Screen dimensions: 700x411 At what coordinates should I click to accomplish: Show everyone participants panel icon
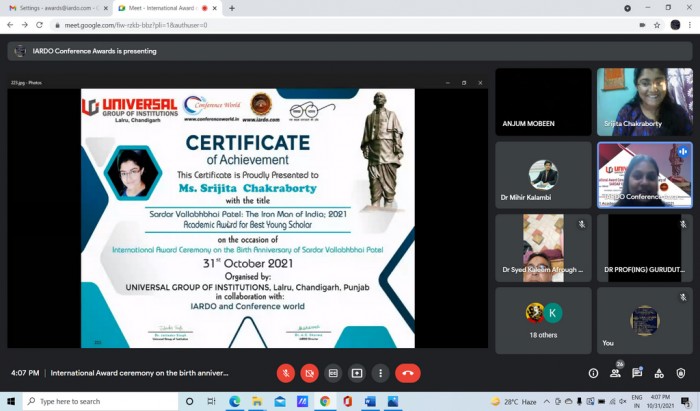click(x=616, y=373)
